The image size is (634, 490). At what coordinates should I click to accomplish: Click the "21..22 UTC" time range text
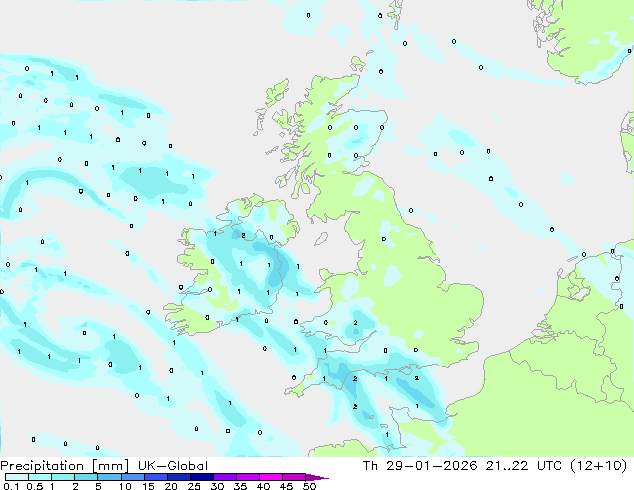coord(524,466)
